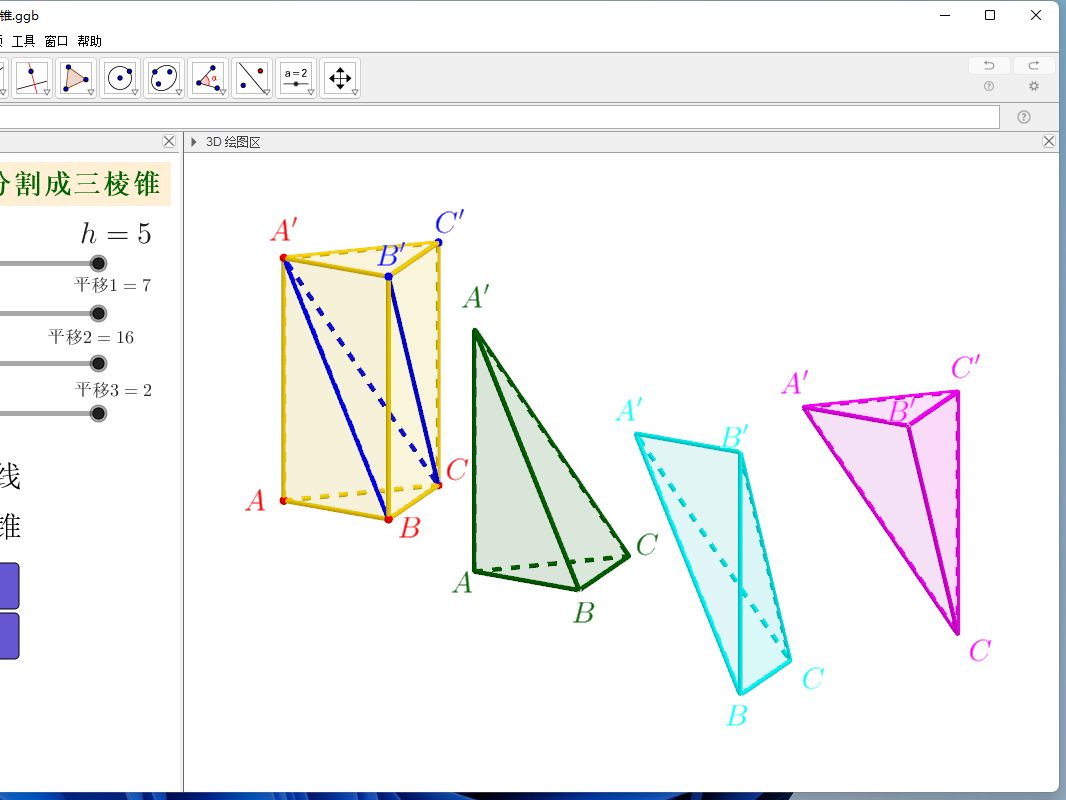Click the "平移1 = 7" label
This screenshot has height=800, width=1066.
click(x=113, y=285)
